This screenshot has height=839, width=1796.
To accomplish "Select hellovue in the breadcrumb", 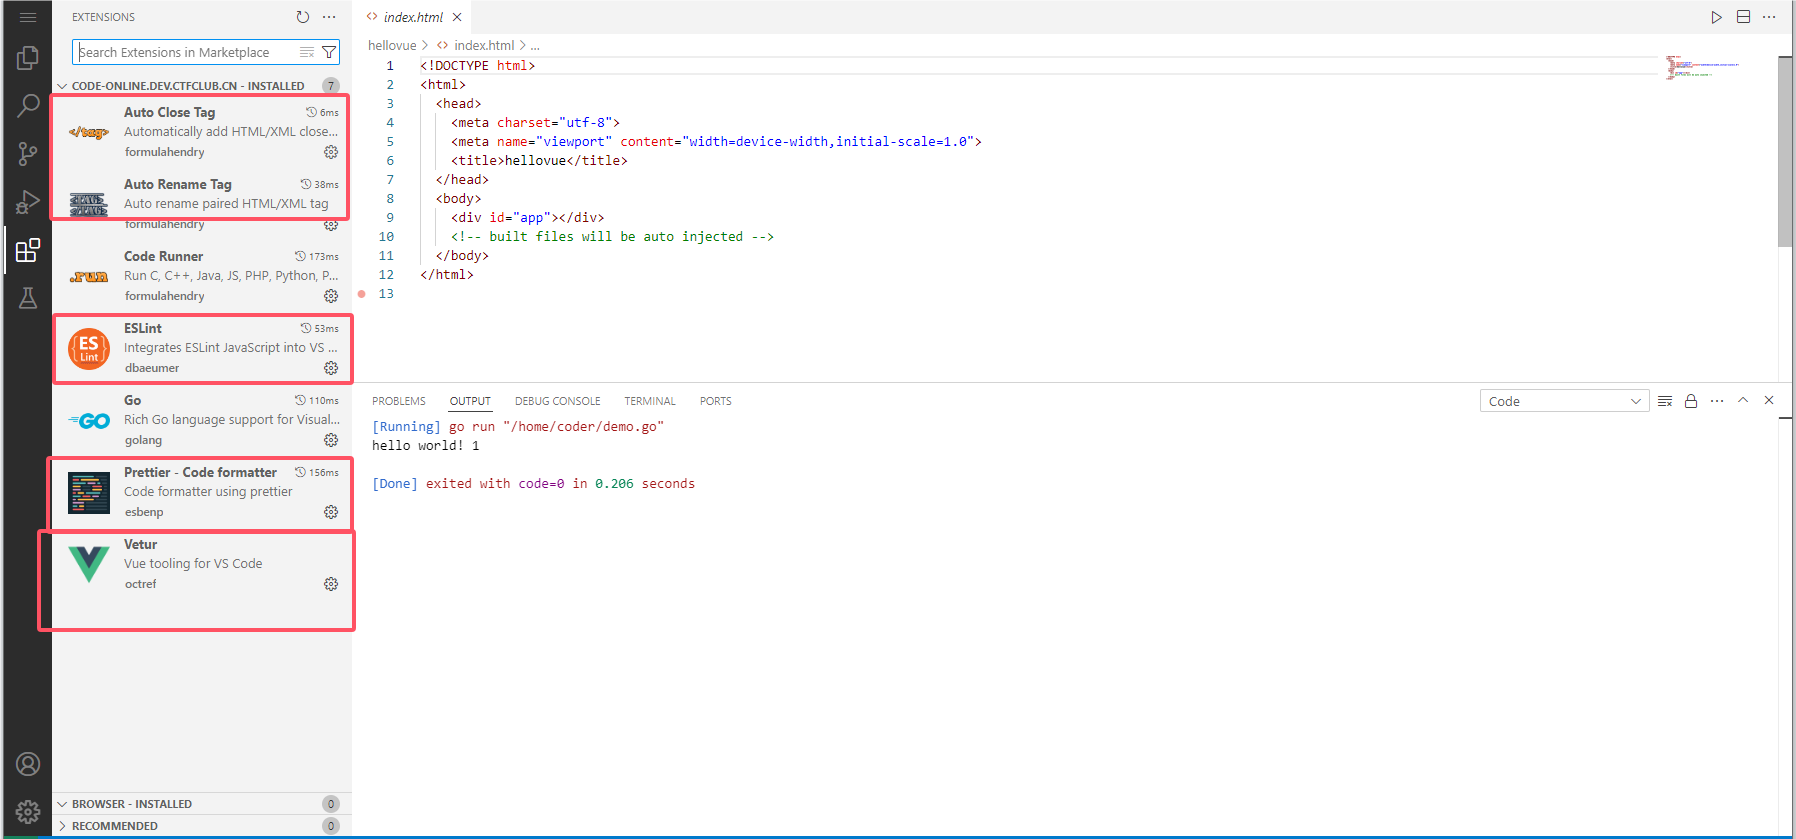I will coord(392,45).
